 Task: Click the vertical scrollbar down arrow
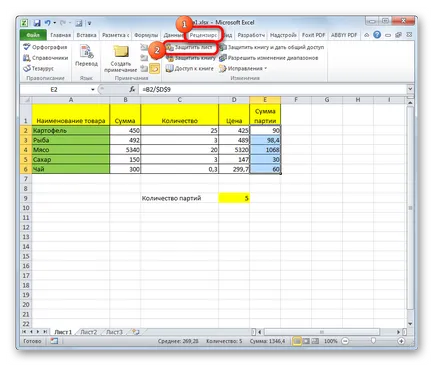click(410, 324)
